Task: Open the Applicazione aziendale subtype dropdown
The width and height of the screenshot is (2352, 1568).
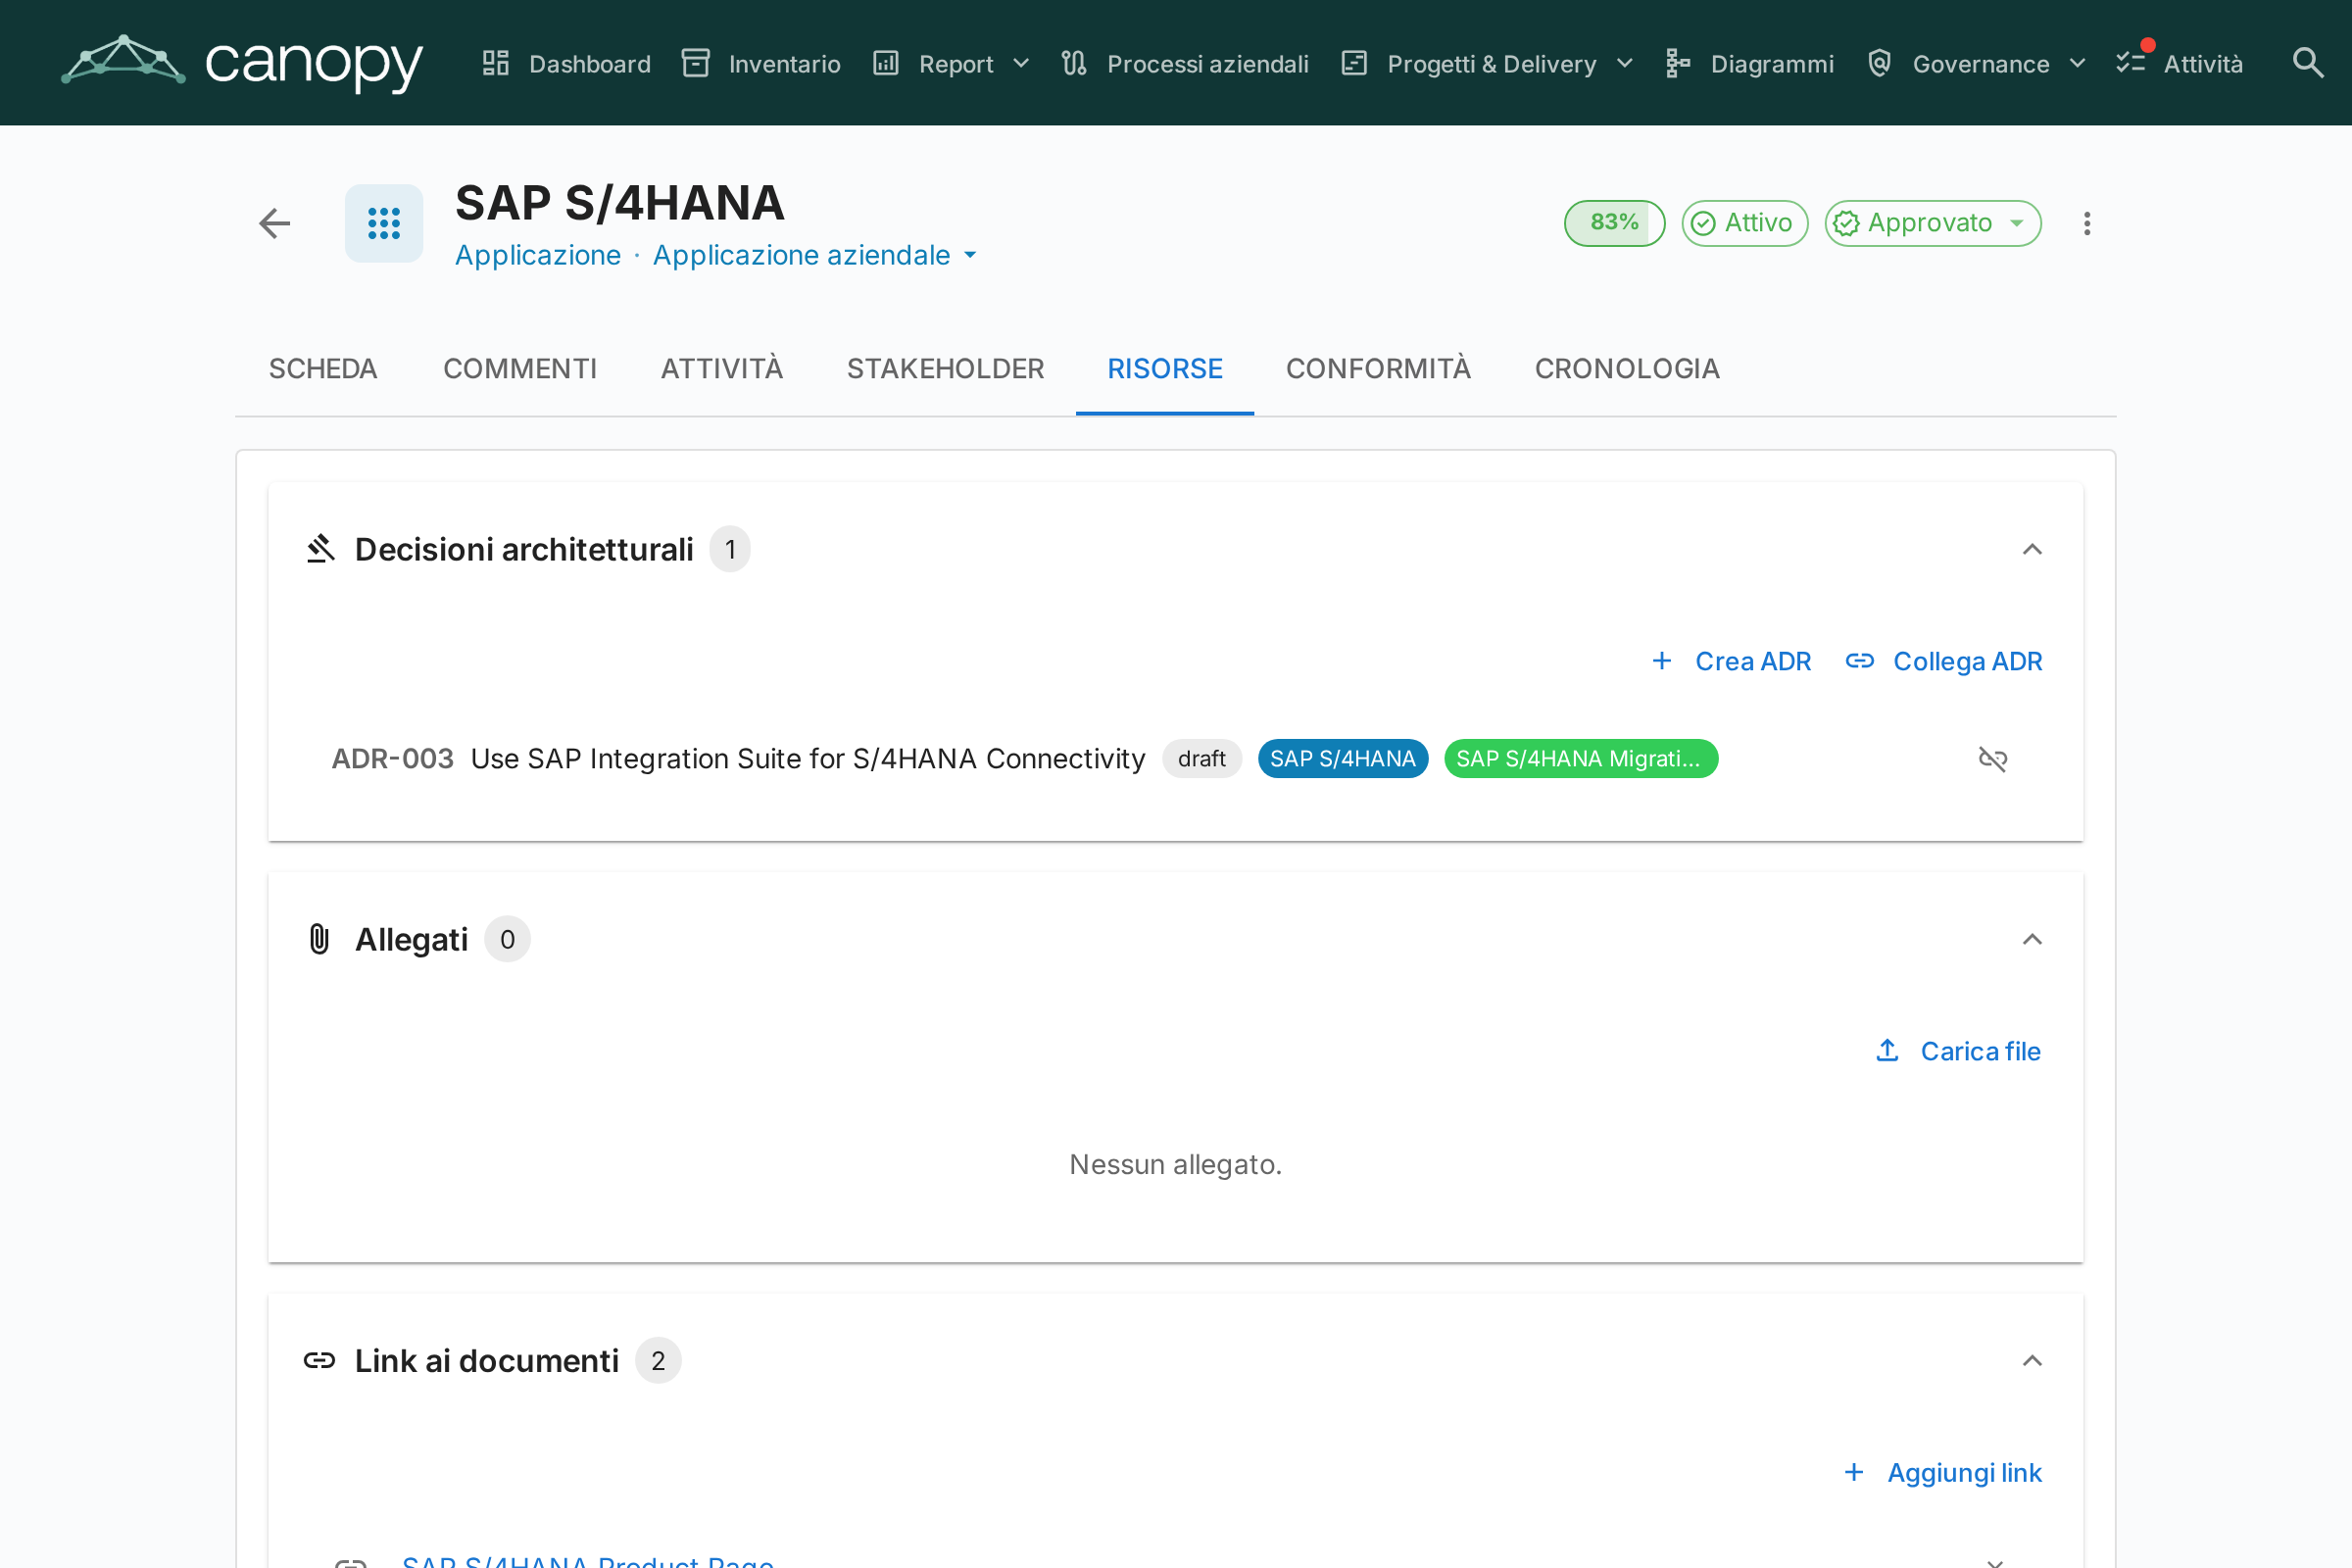Action: coord(815,255)
